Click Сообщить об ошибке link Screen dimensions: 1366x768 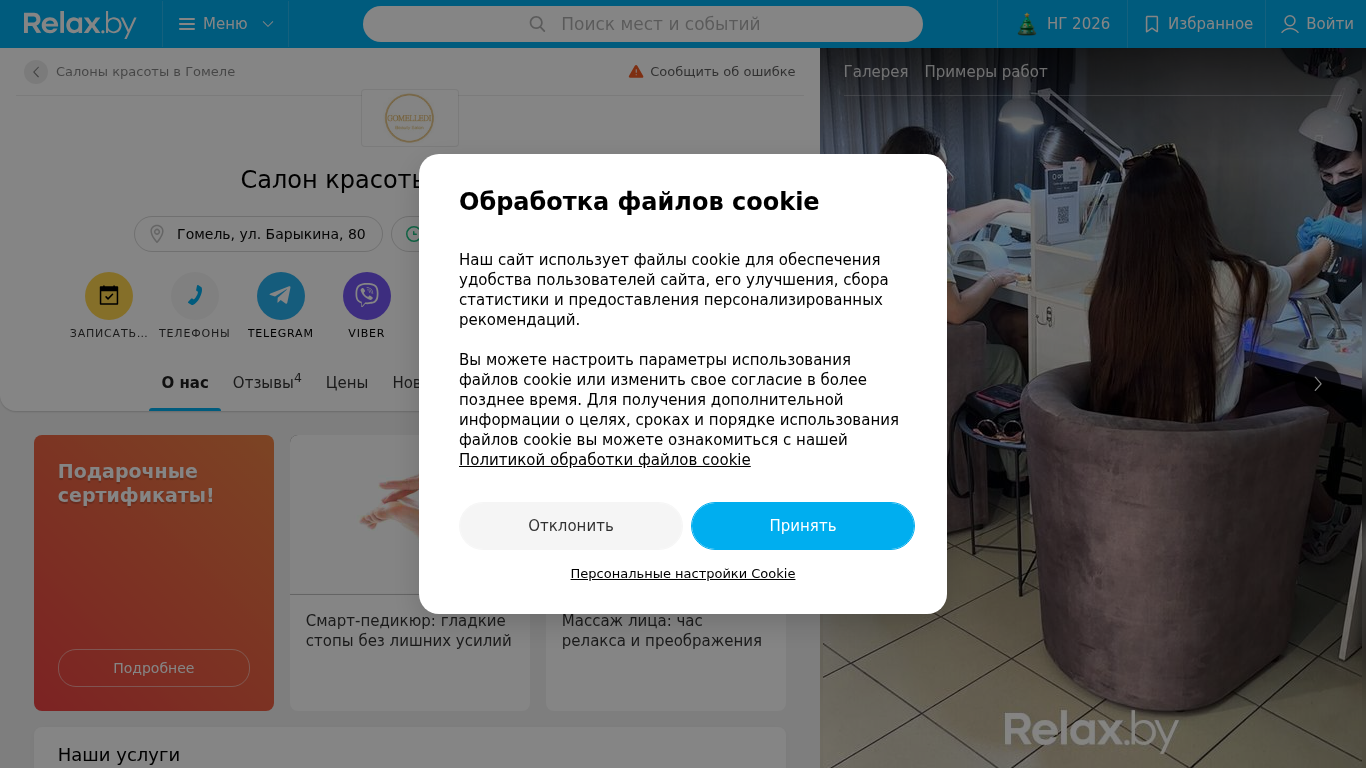712,72
